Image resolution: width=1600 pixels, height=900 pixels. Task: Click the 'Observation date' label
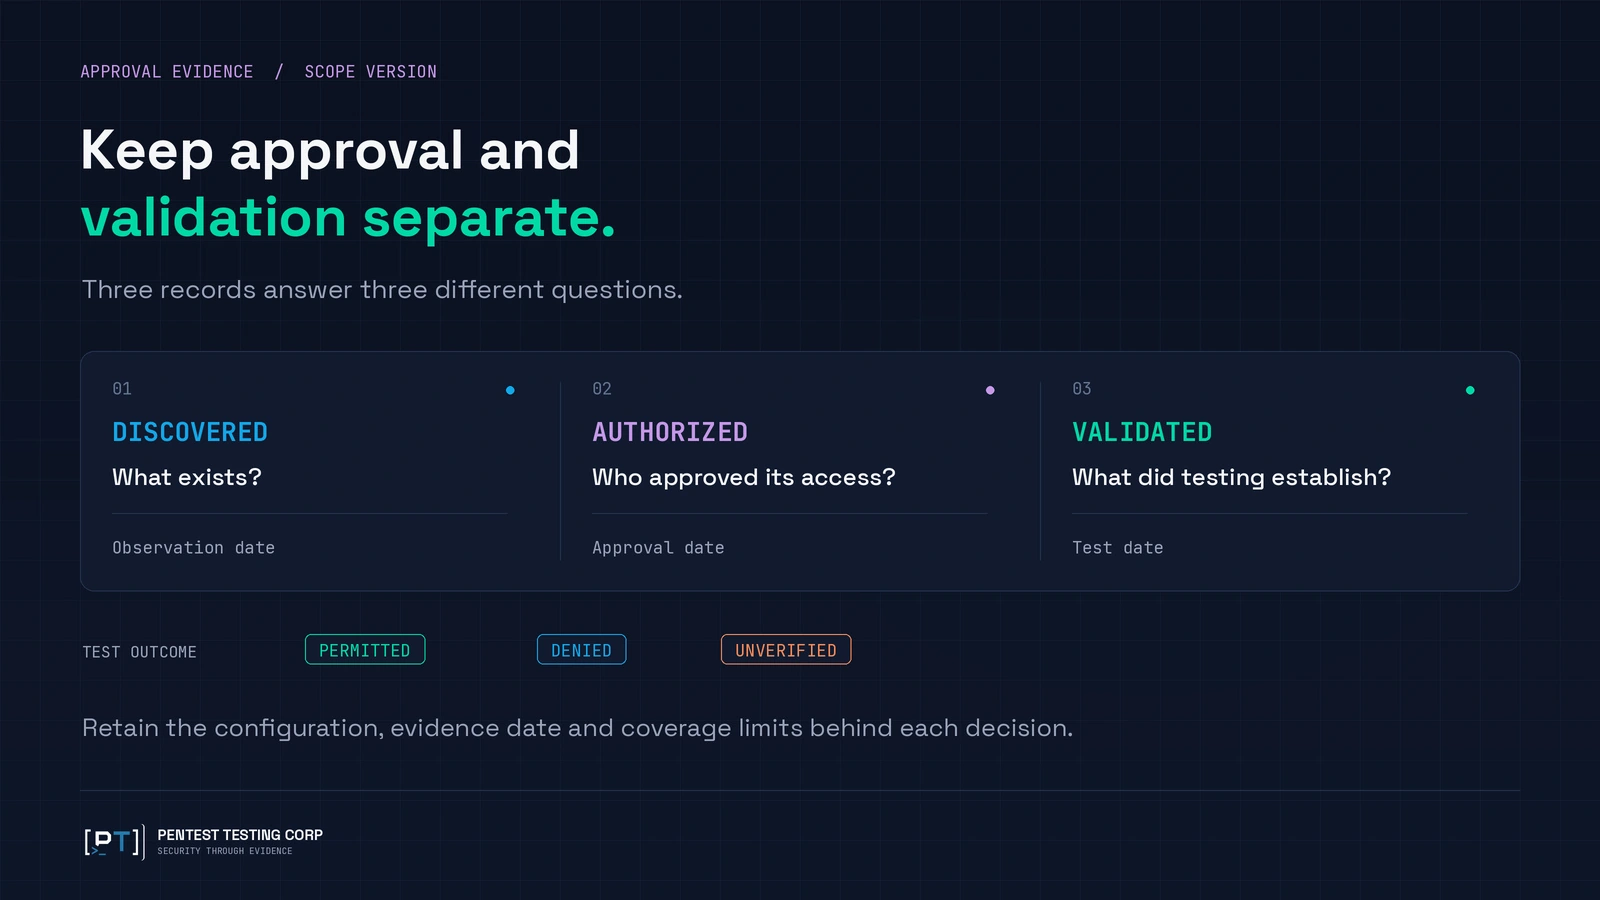pyautogui.click(x=193, y=548)
